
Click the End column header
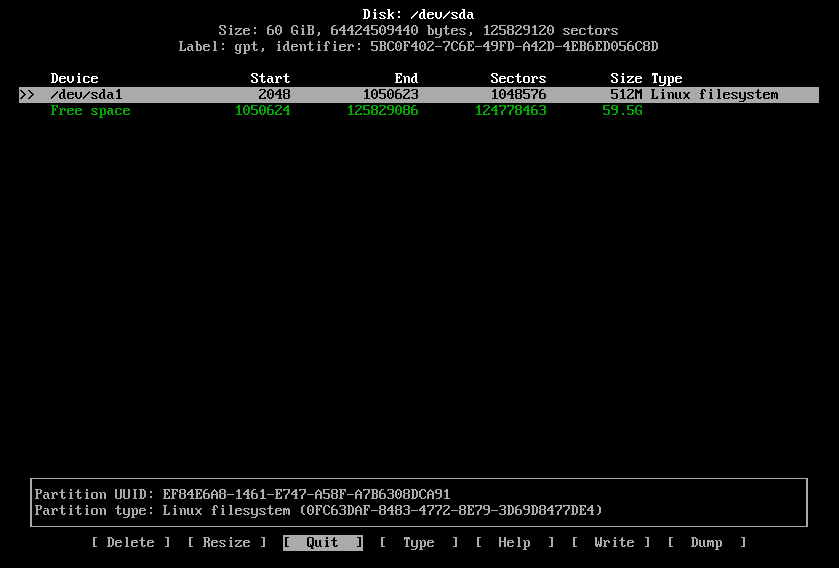coord(406,79)
